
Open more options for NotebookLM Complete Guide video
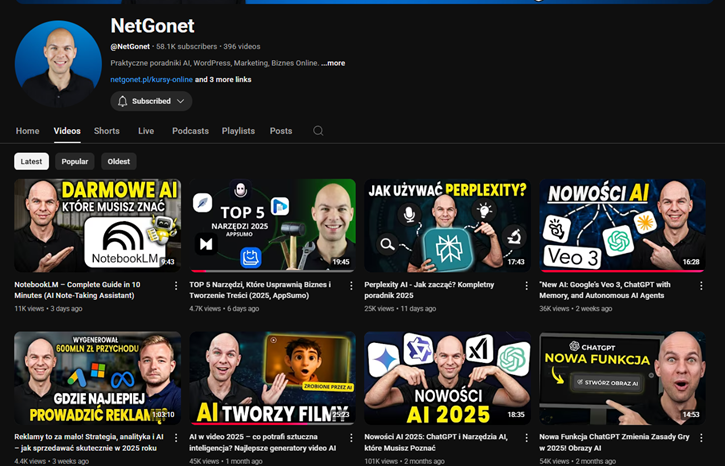pos(176,286)
